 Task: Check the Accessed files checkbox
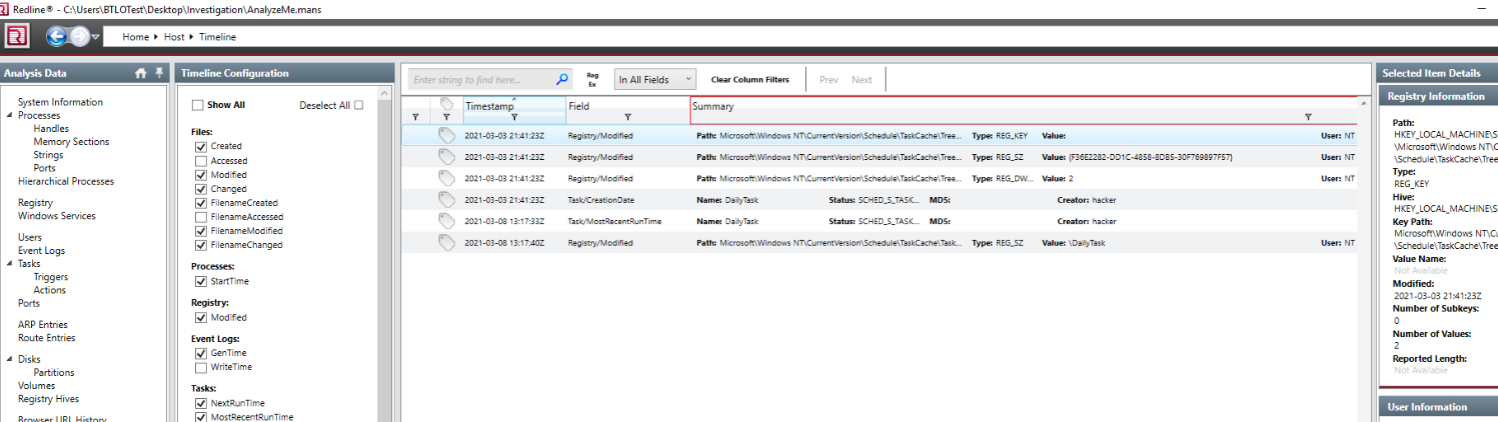pyautogui.click(x=201, y=160)
